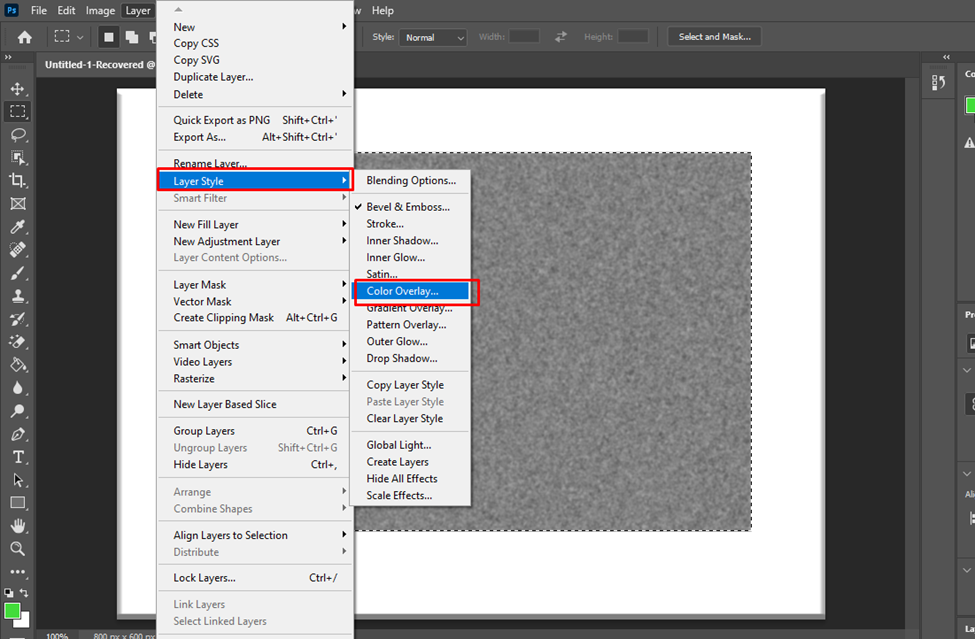Select the Zoom magnifier tool
Screen dimensions: 975x639
pos(17,549)
